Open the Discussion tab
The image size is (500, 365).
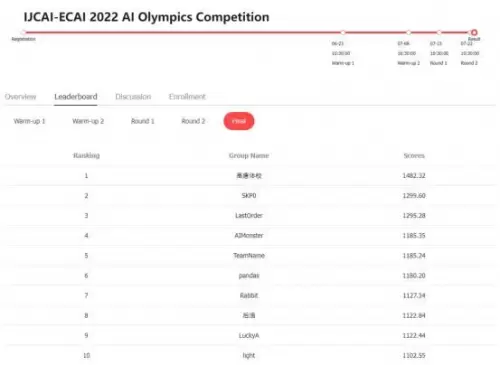click(133, 97)
